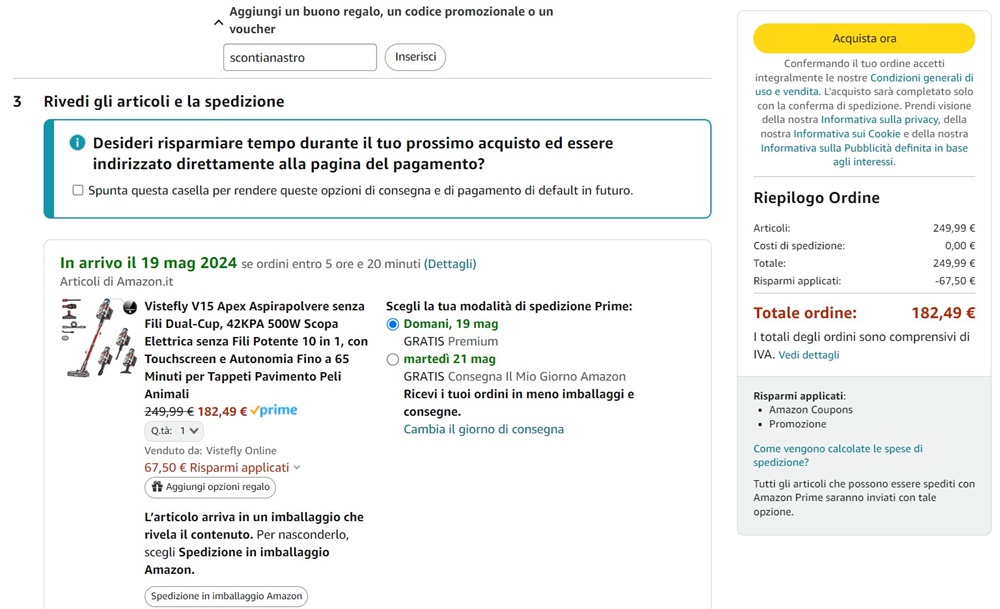Select Domani 19 mag delivery option

393,324
